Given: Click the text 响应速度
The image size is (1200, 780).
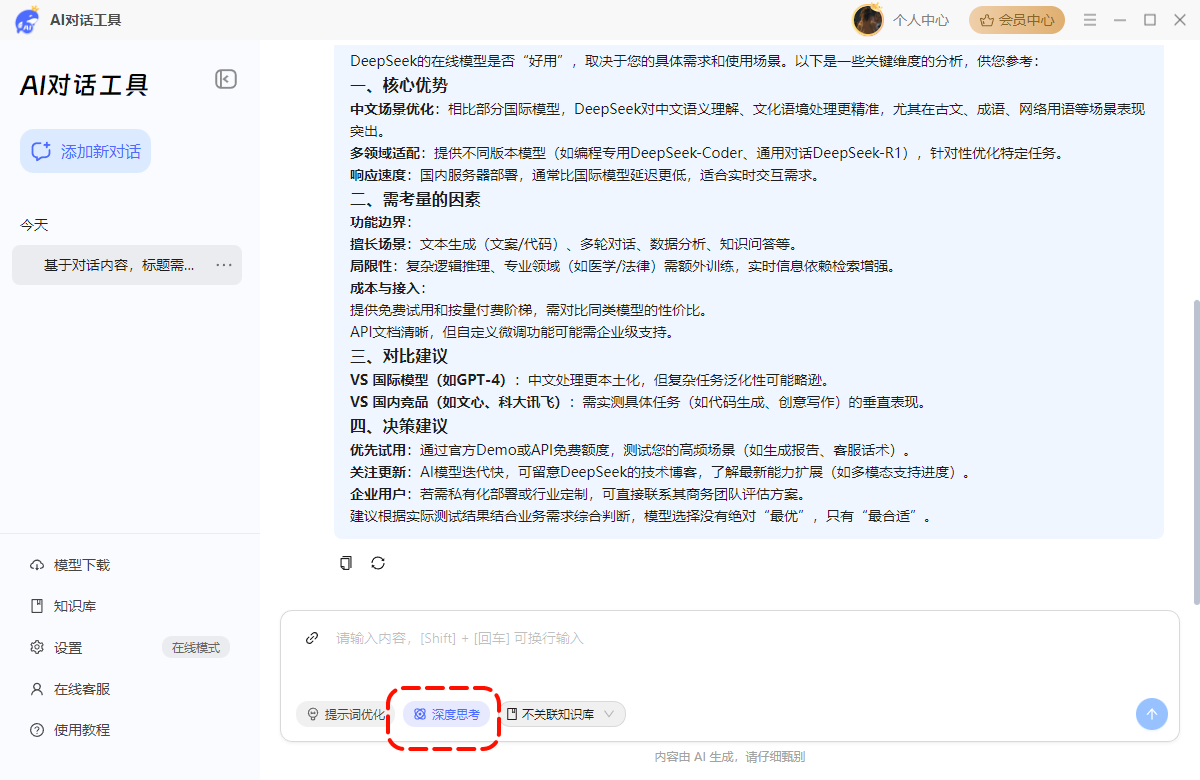Looking at the screenshot, I should (378, 175).
